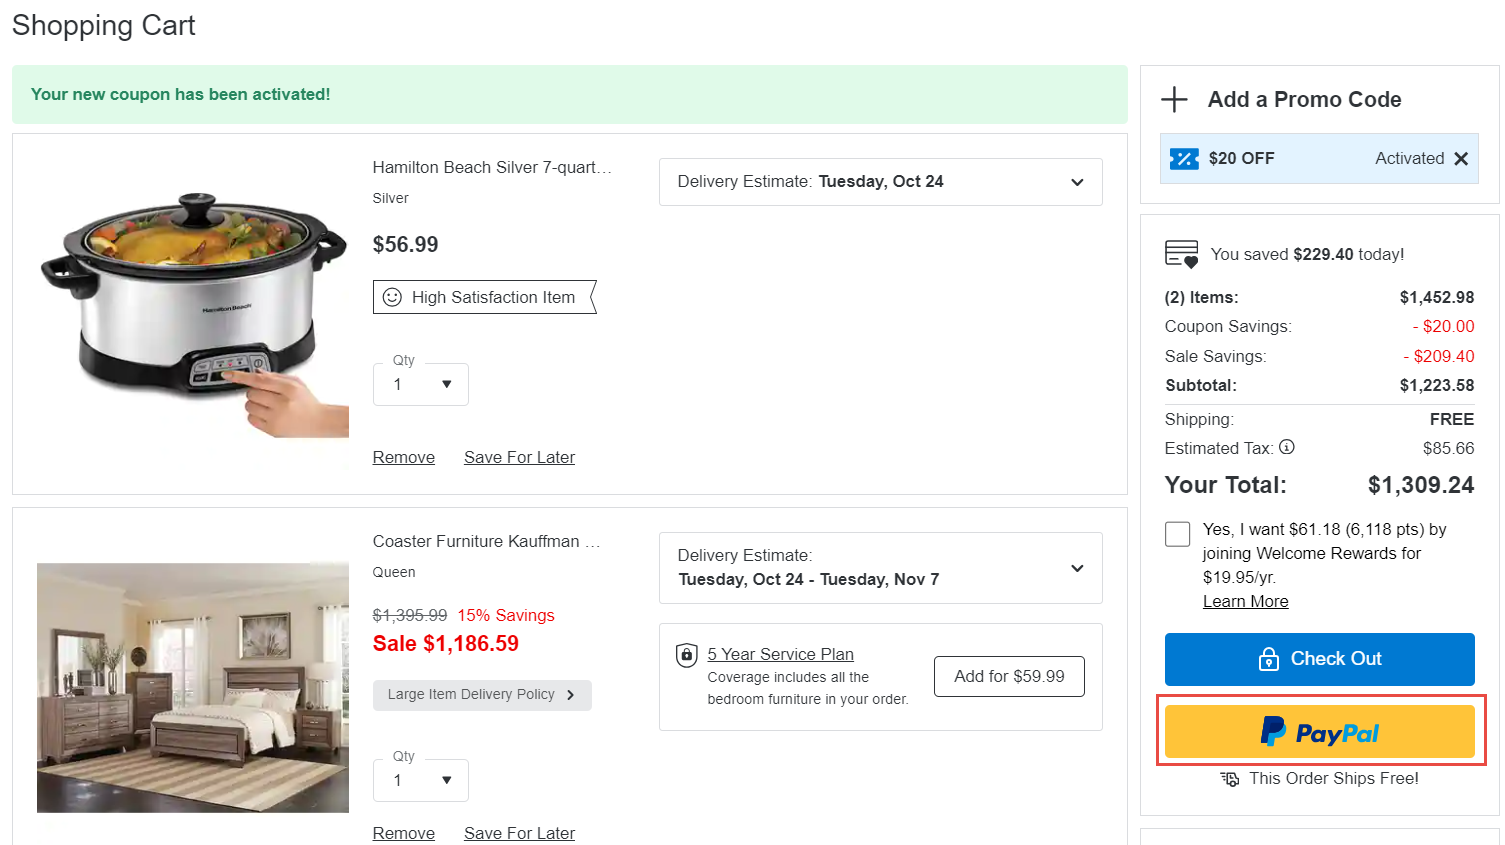
Task: Save the Coaster Furniture bed for later
Action: pos(519,833)
